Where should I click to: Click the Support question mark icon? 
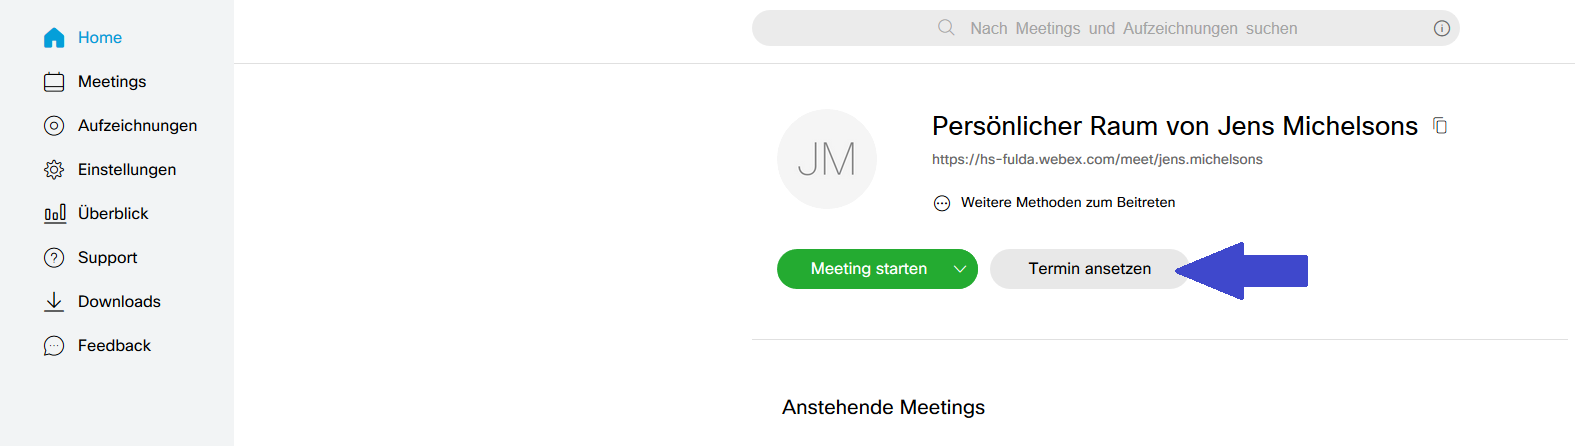pyautogui.click(x=54, y=258)
